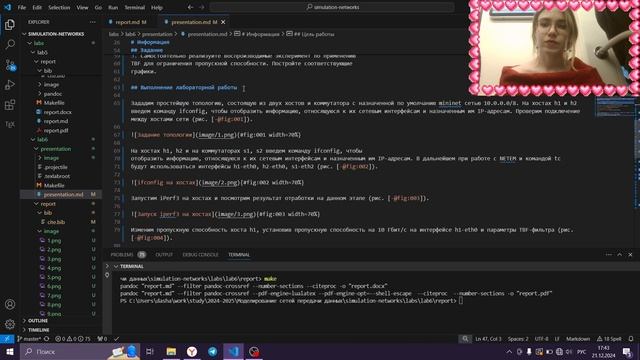Collapse the lab5 folder
640x360 pixels.
pyautogui.click(x=42, y=52)
